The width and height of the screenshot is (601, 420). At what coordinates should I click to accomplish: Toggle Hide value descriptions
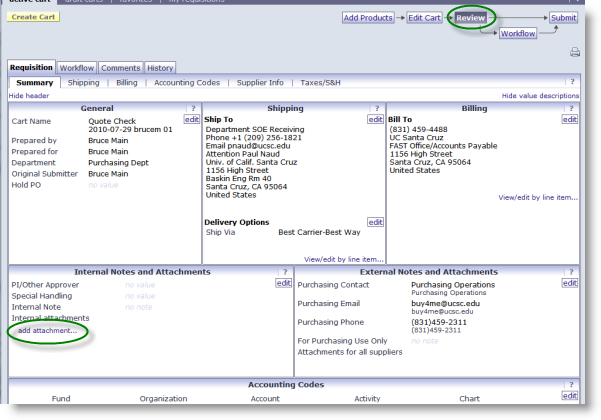coord(540,95)
